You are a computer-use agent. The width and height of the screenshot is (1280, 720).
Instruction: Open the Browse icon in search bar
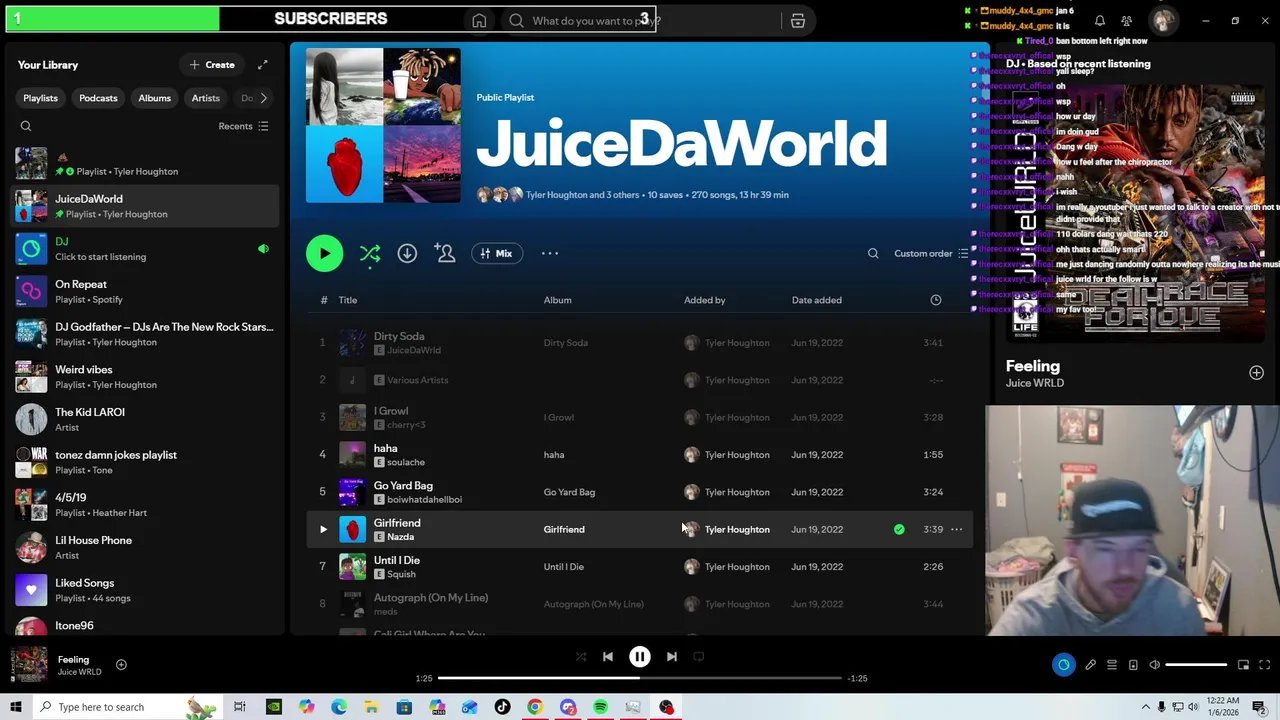[797, 21]
